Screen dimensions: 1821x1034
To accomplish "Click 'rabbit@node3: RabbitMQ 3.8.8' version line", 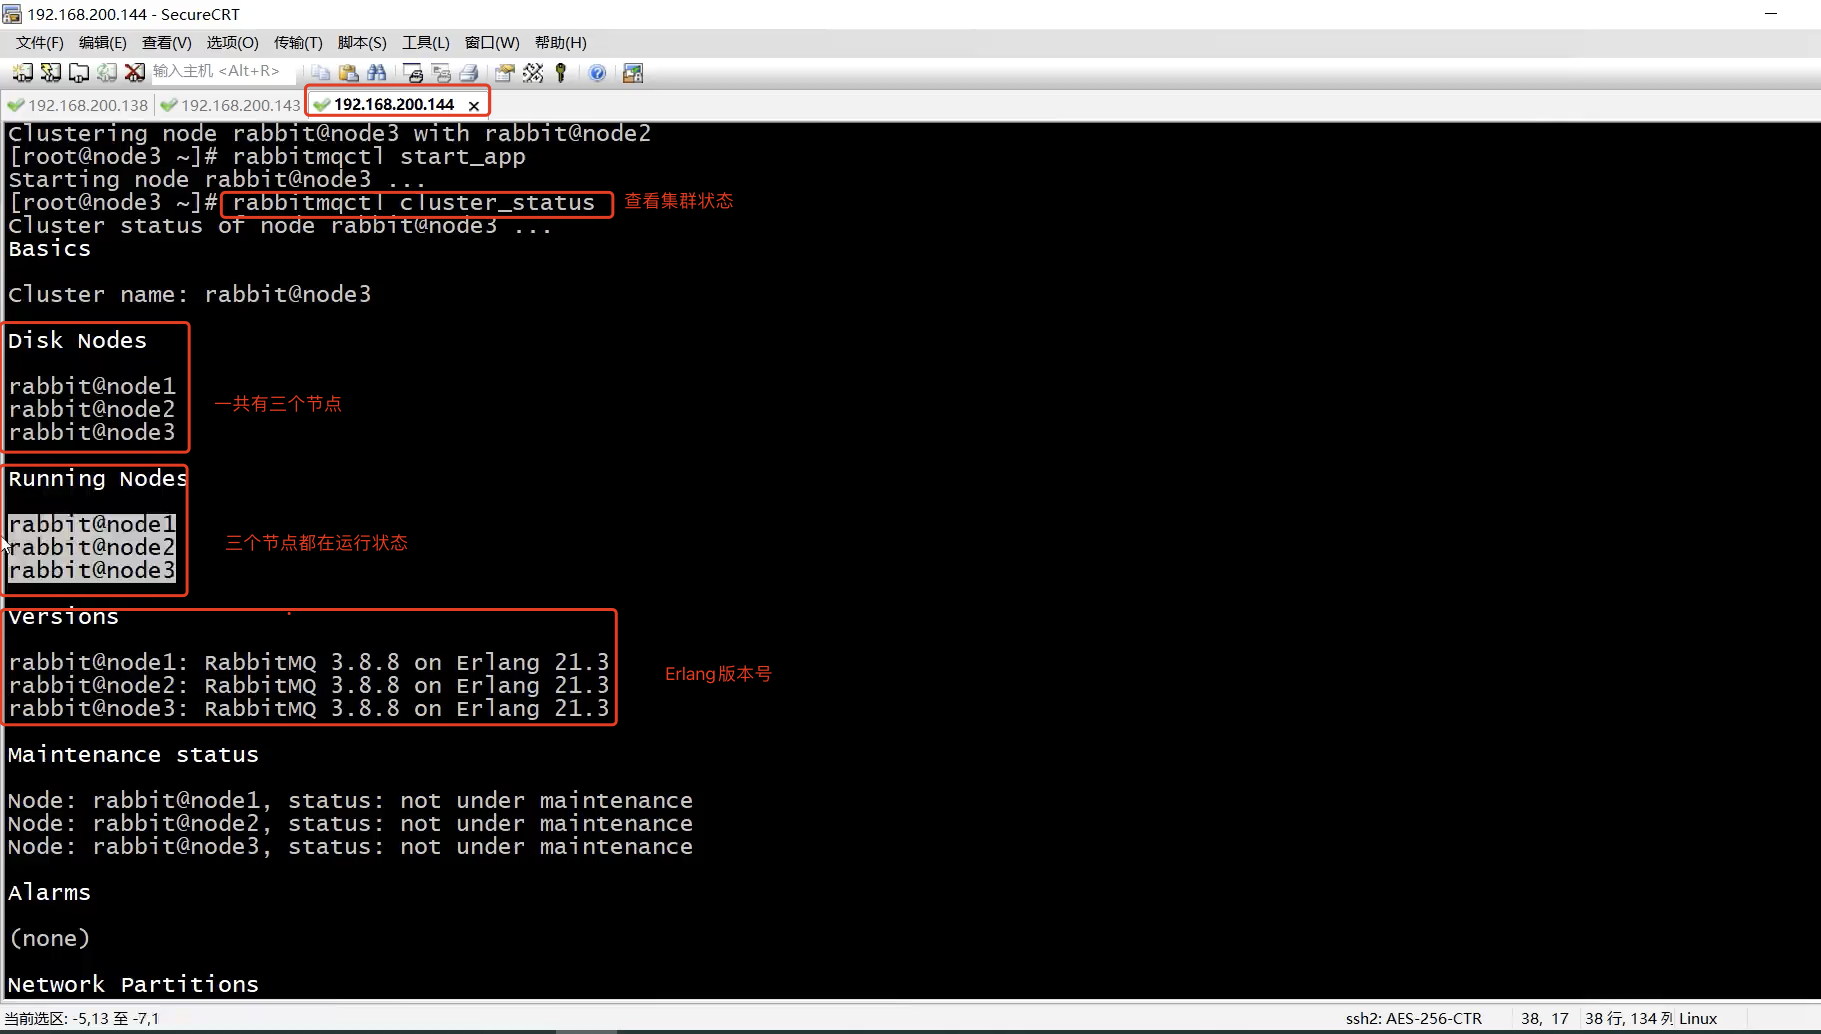I will pos(309,708).
